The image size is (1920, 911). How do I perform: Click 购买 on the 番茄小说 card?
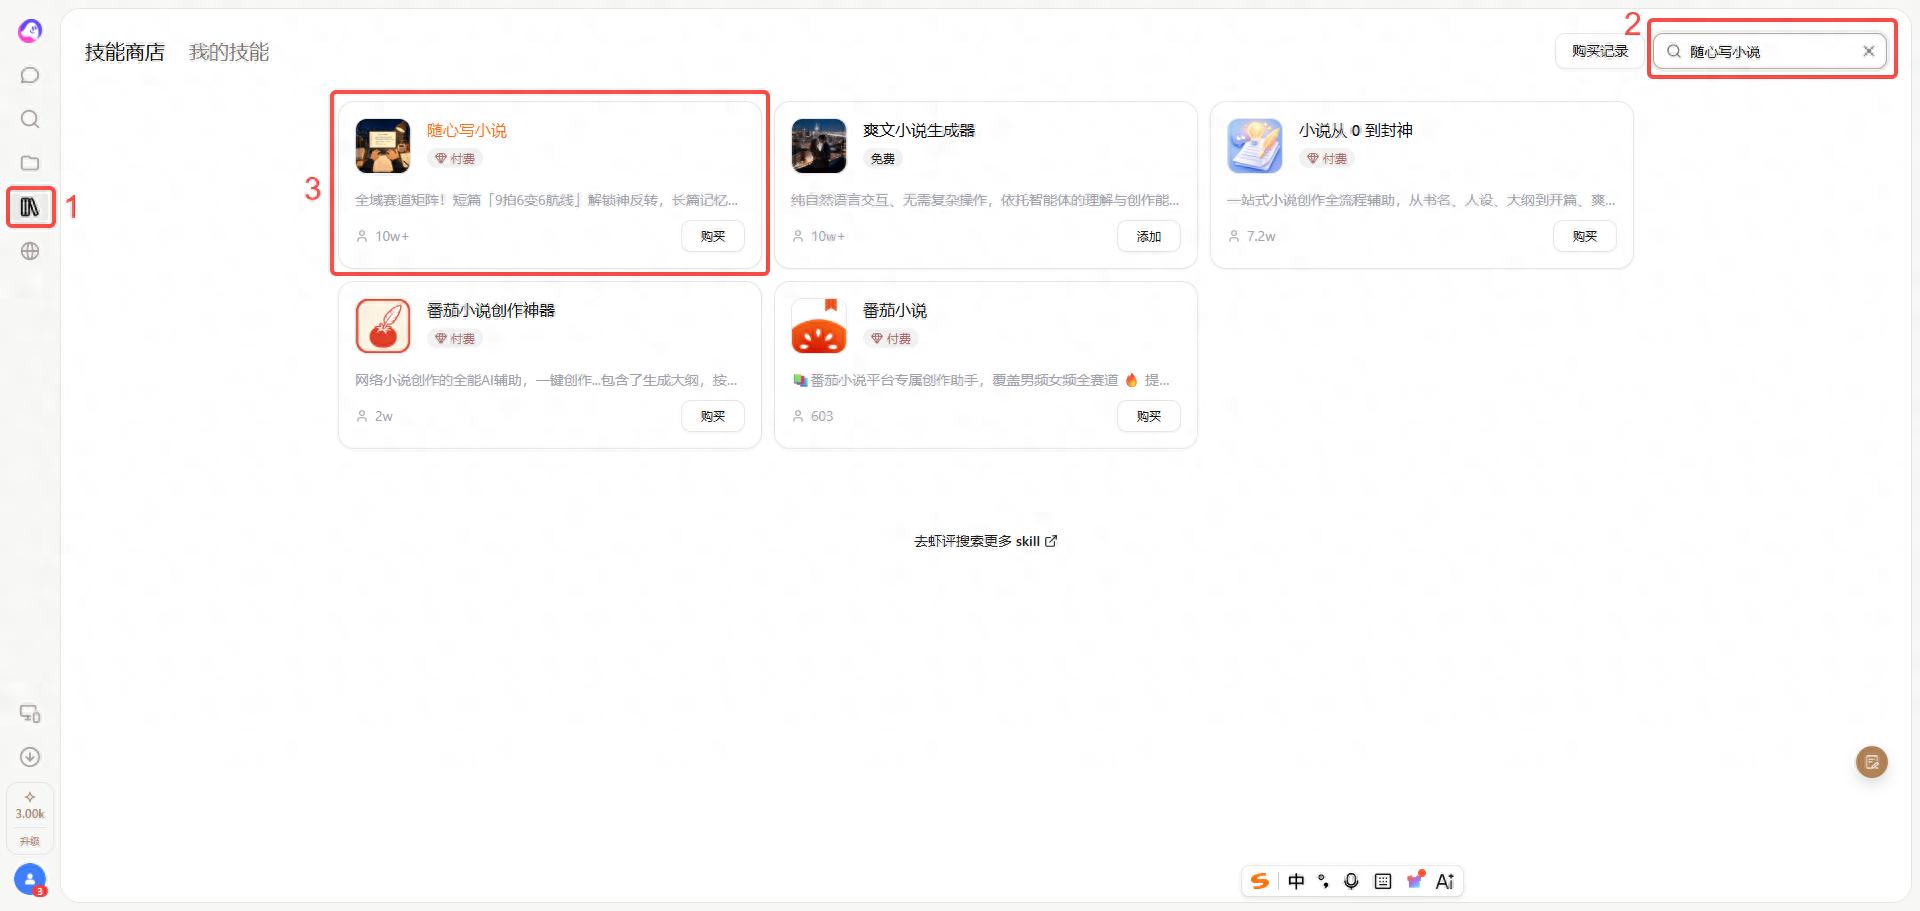1149,416
